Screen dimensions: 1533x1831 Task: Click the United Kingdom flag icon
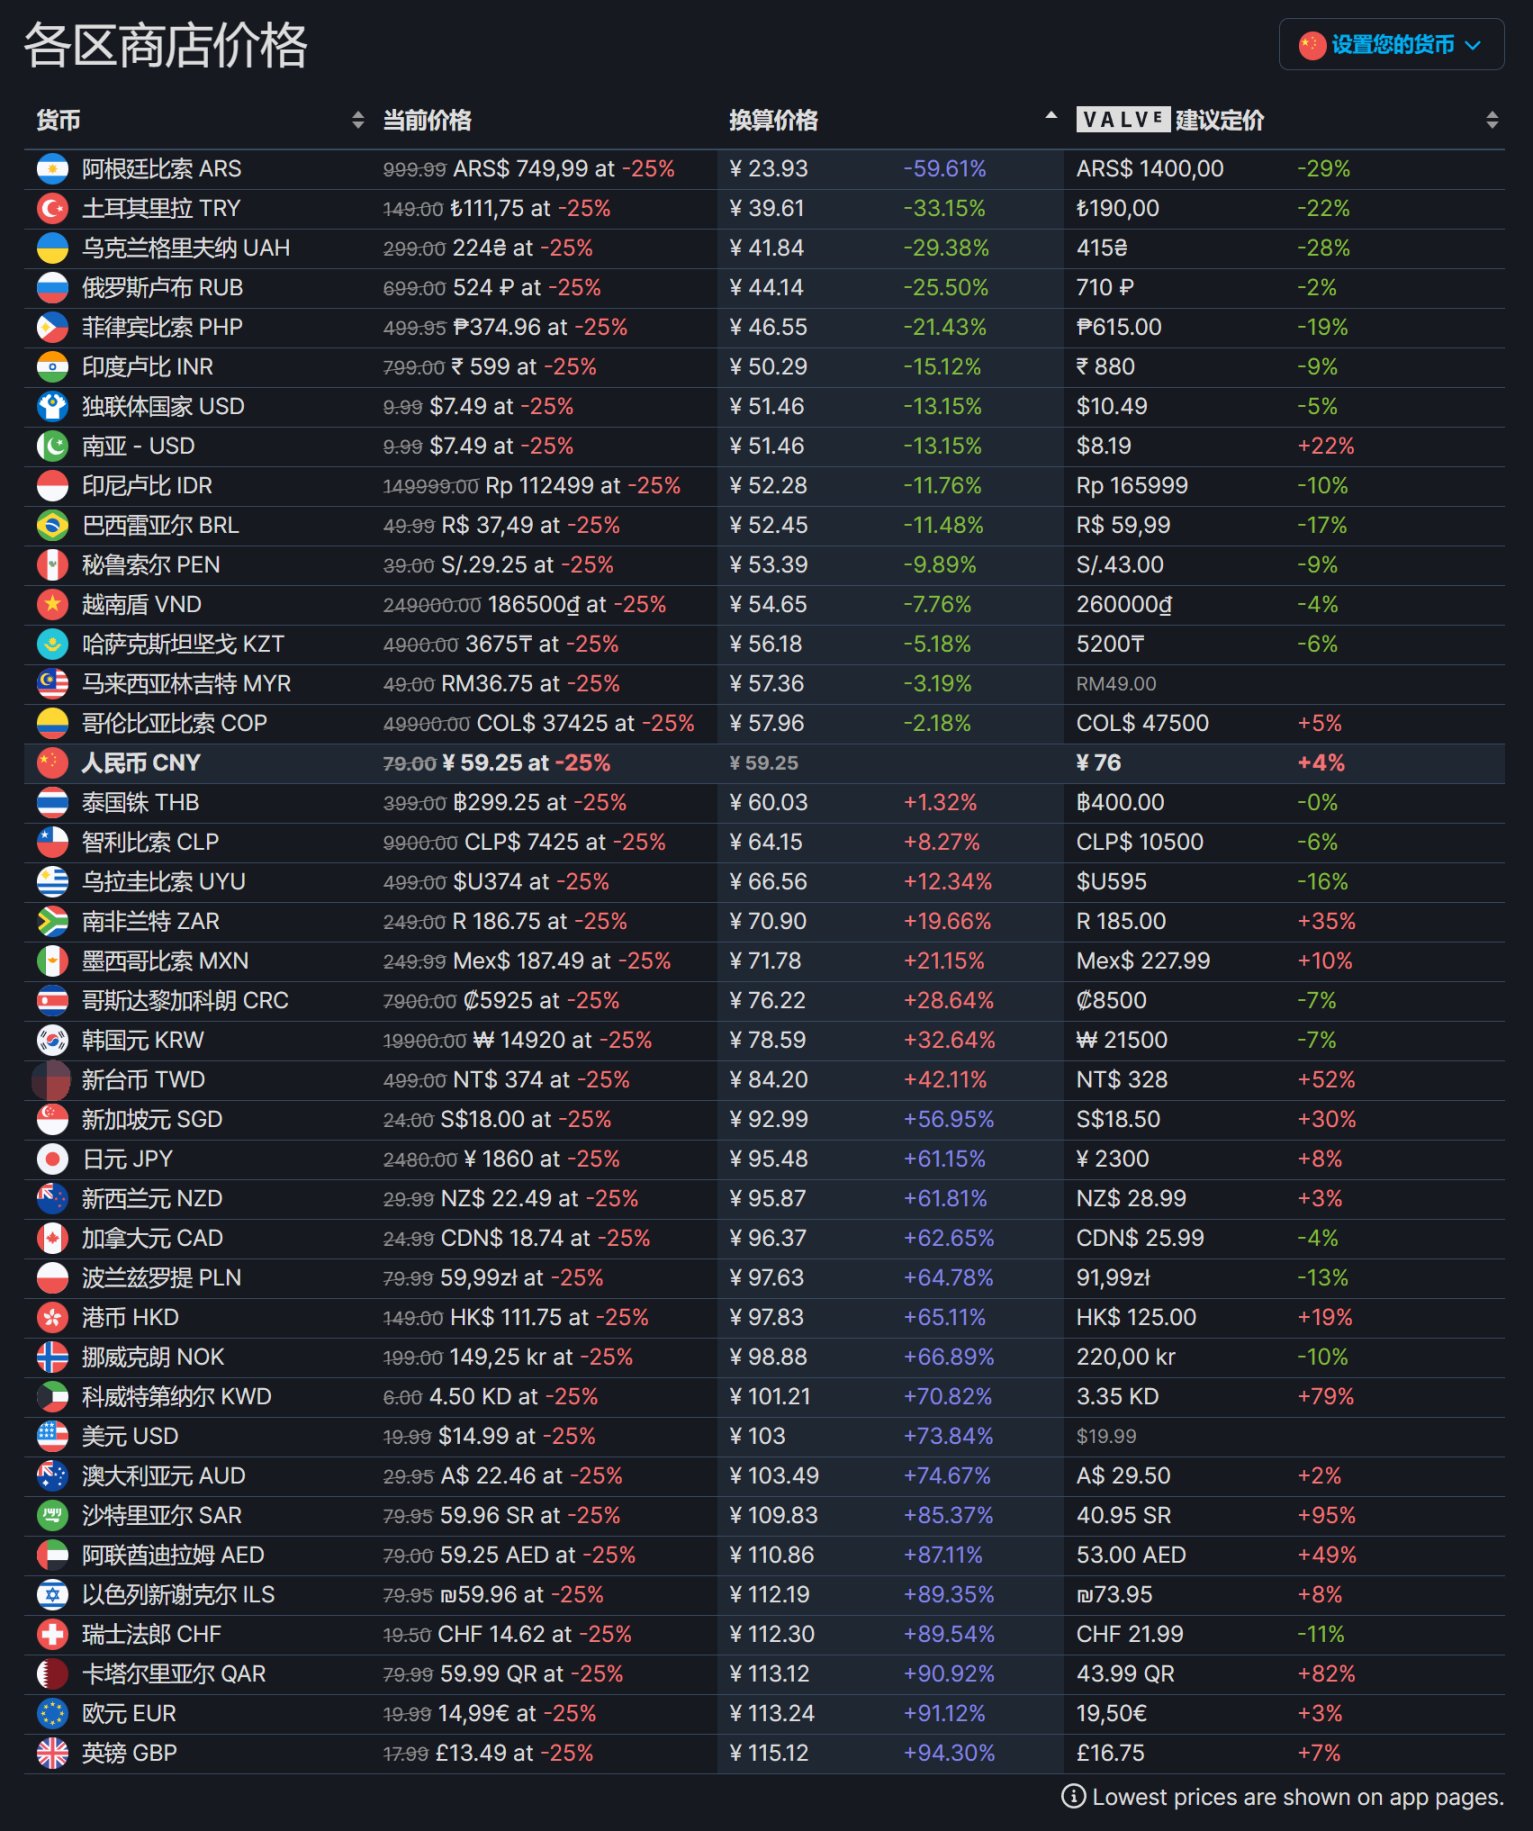point(53,1753)
